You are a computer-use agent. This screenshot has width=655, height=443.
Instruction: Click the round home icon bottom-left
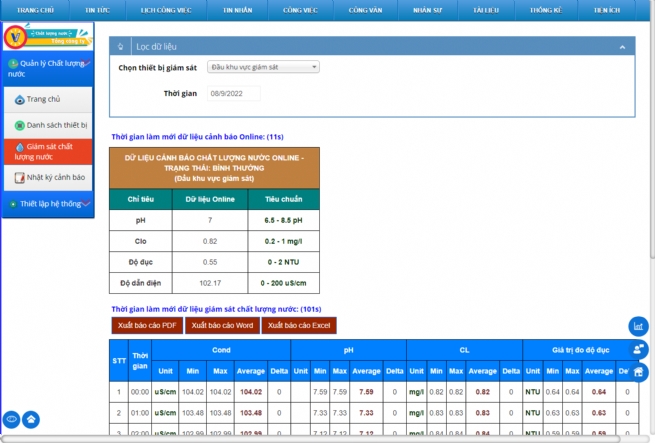coord(31,419)
